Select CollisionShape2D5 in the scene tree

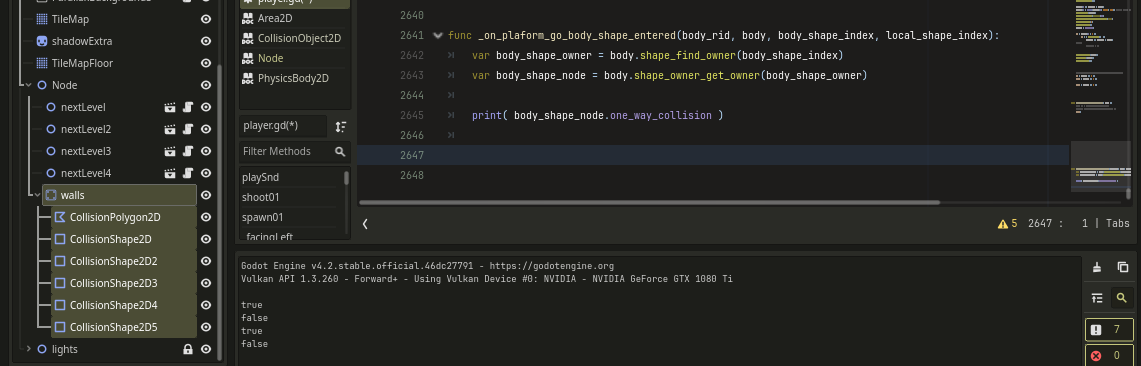(114, 327)
